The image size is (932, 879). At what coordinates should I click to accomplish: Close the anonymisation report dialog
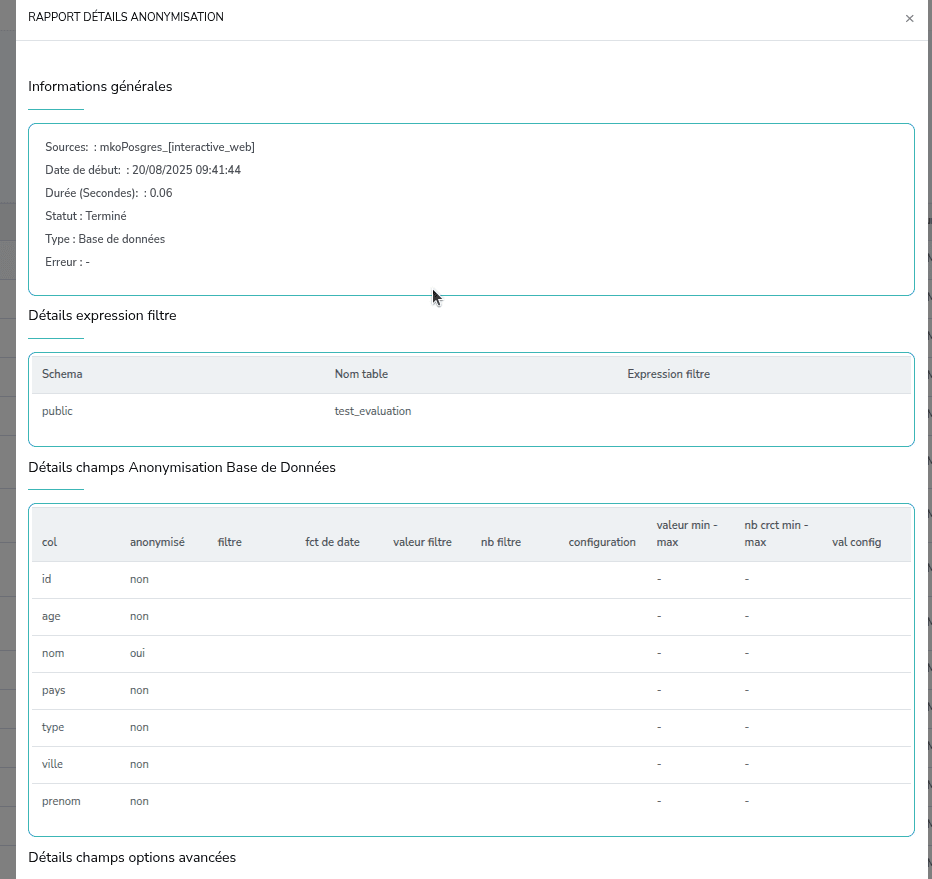(909, 18)
